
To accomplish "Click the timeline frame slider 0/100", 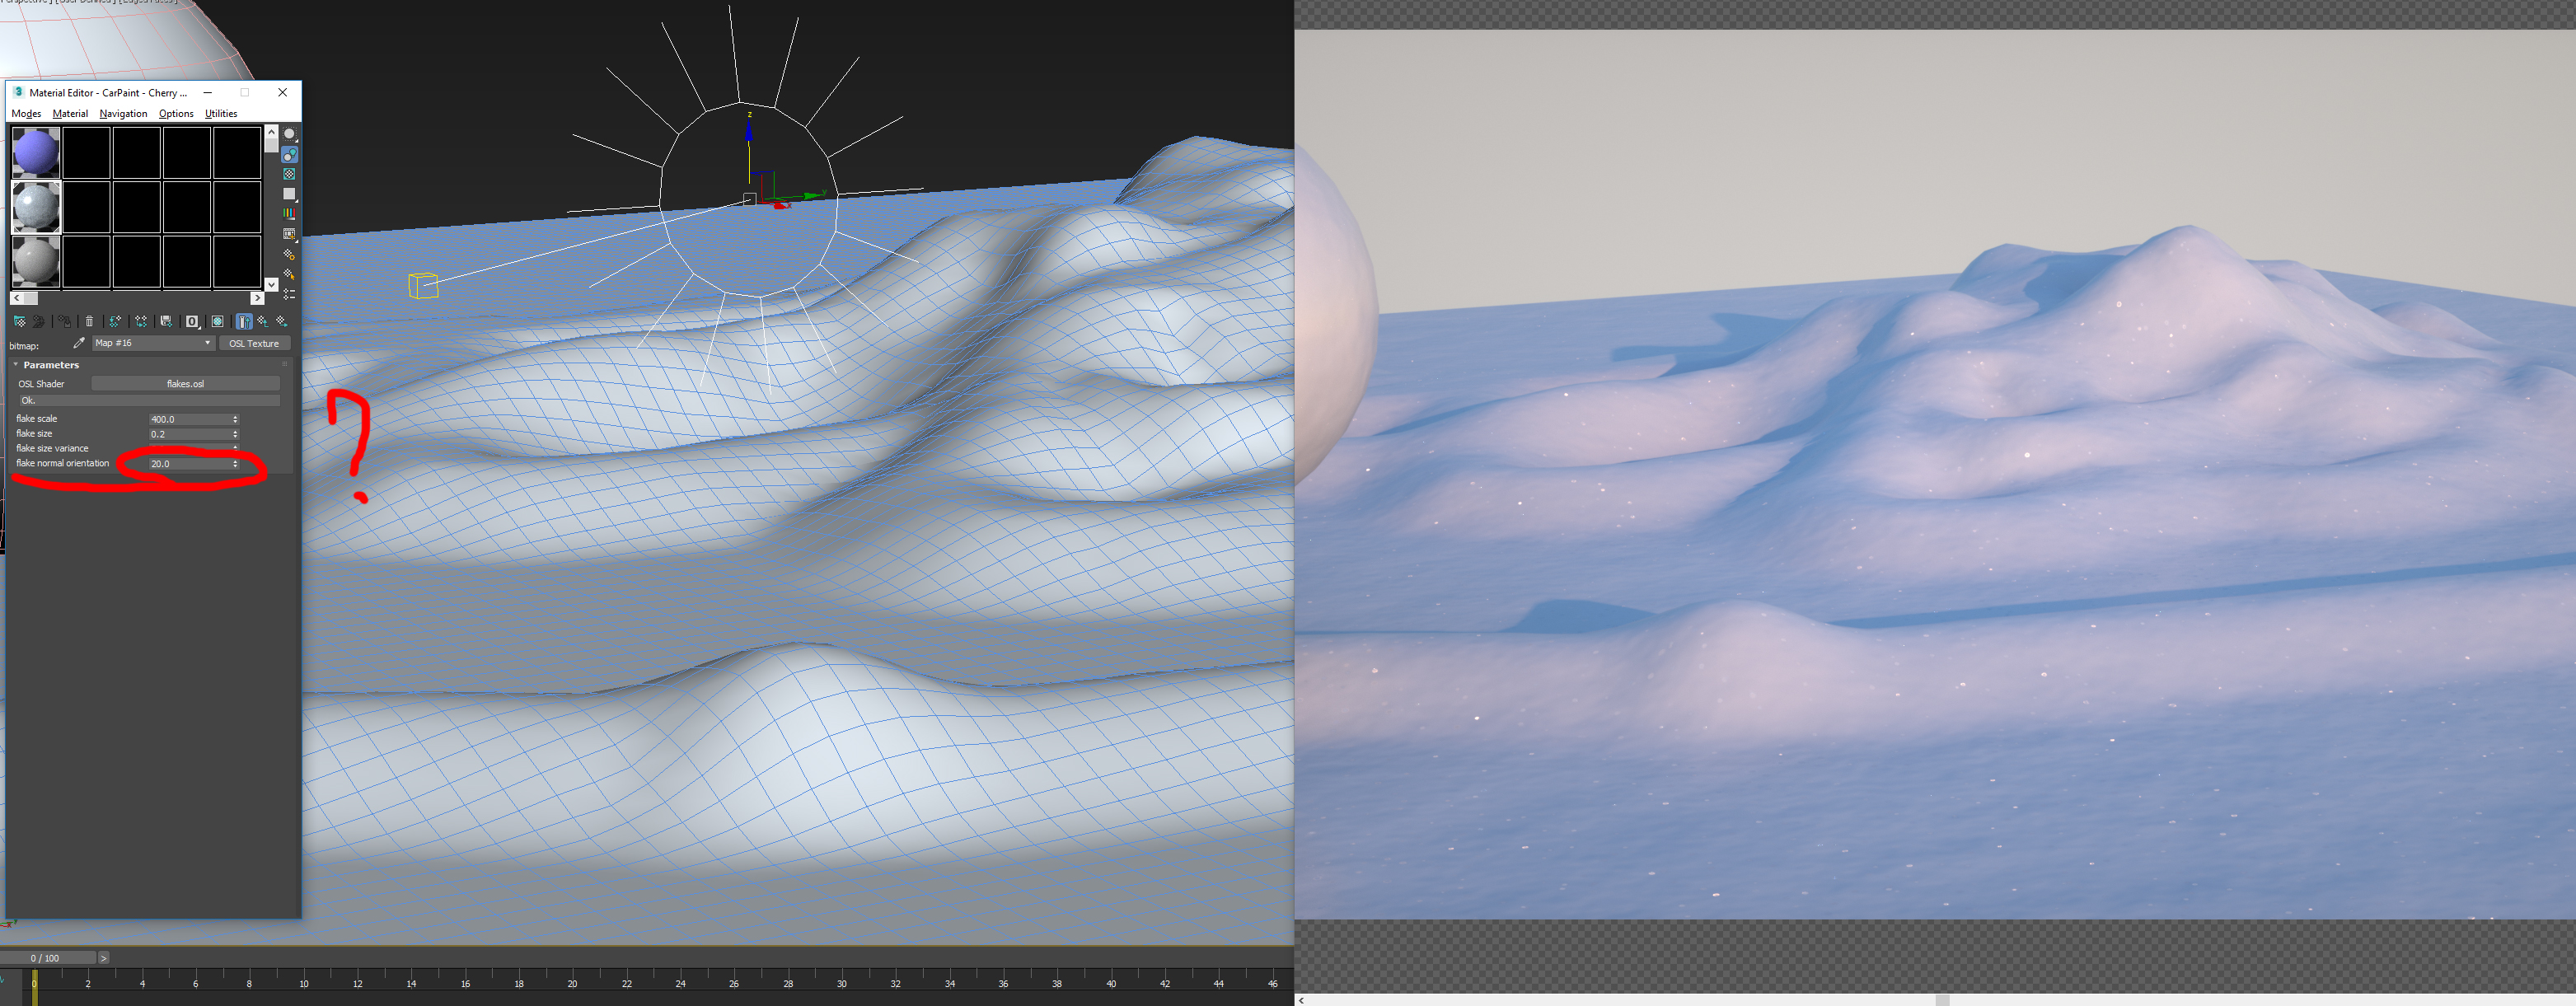I will click(x=45, y=958).
